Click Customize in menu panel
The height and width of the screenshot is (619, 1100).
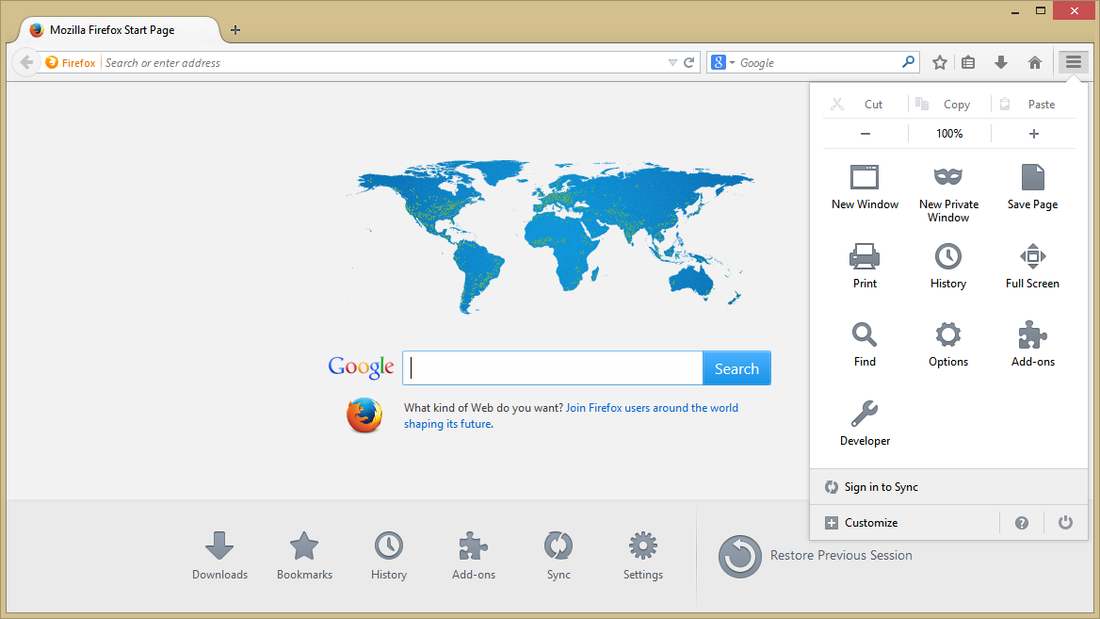click(x=904, y=523)
